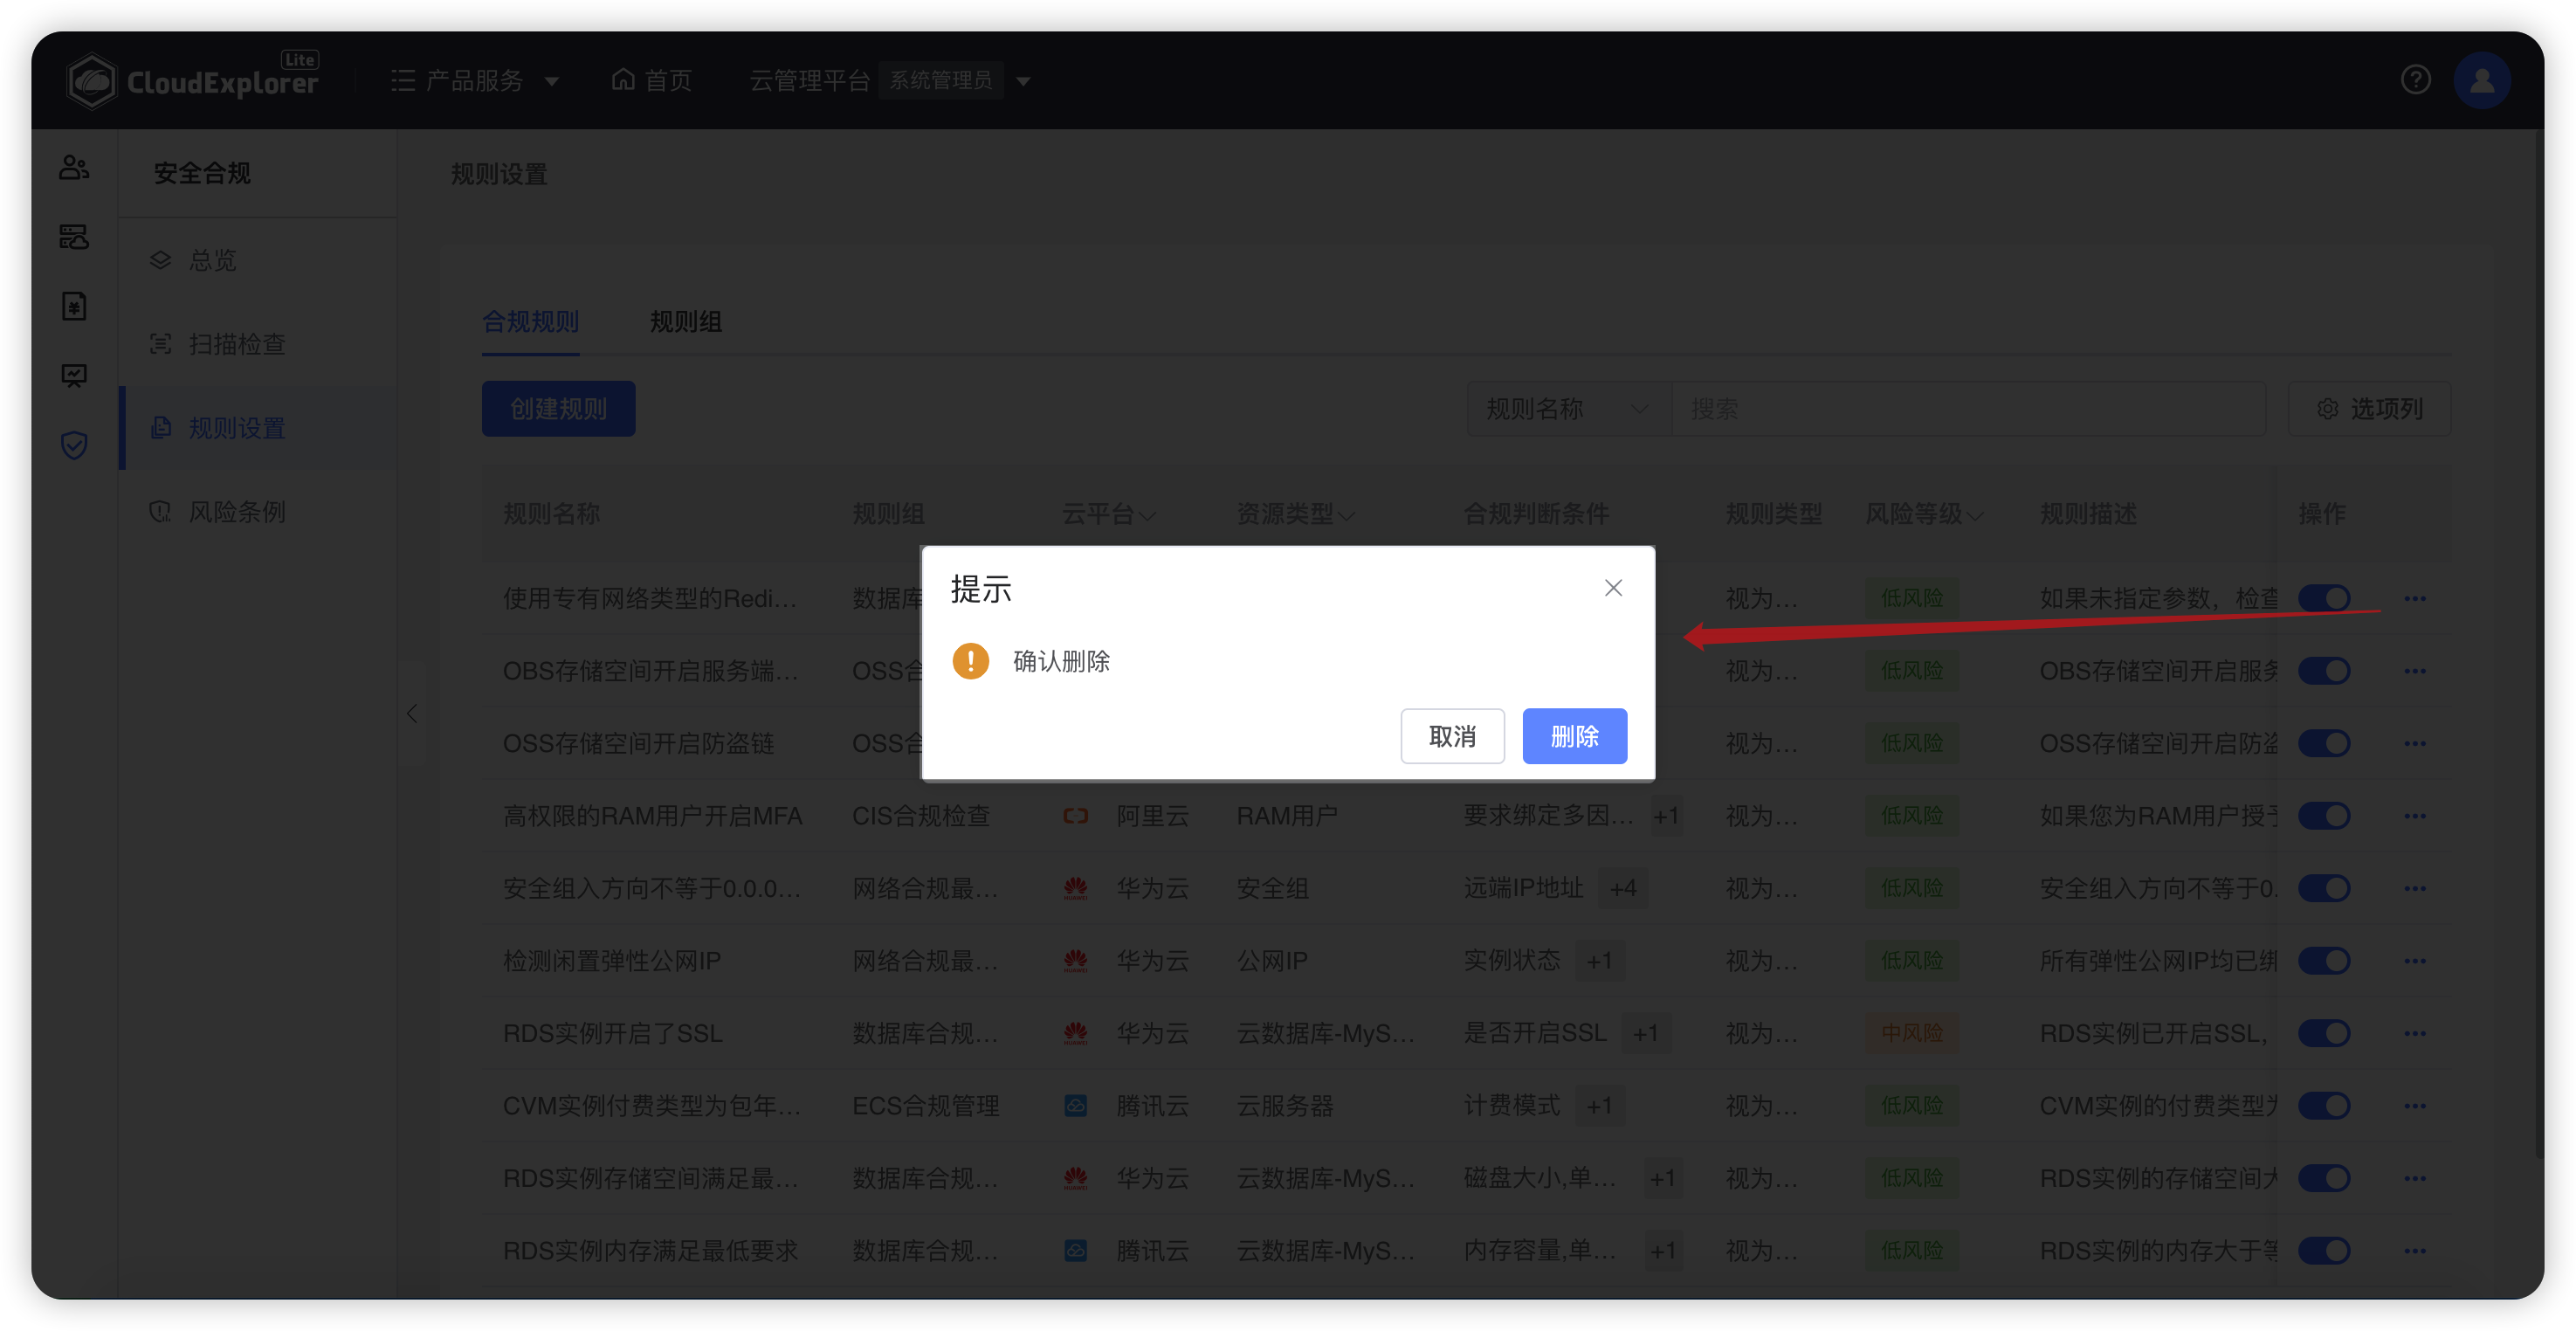Screen dimensions: 2576x1331
Task: Click the 创建规则 button
Action: coord(558,409)
